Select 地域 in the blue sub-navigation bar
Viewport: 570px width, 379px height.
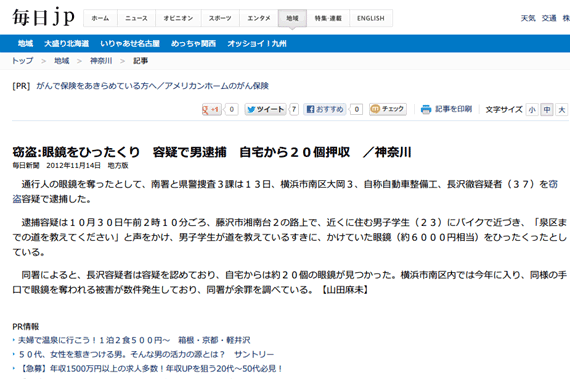click(25, 44)
